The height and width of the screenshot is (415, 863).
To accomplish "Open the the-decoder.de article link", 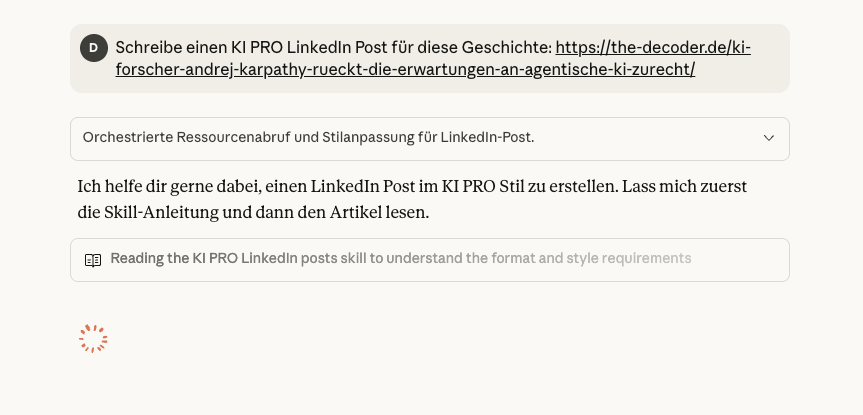I will click(x=652, y=47).
